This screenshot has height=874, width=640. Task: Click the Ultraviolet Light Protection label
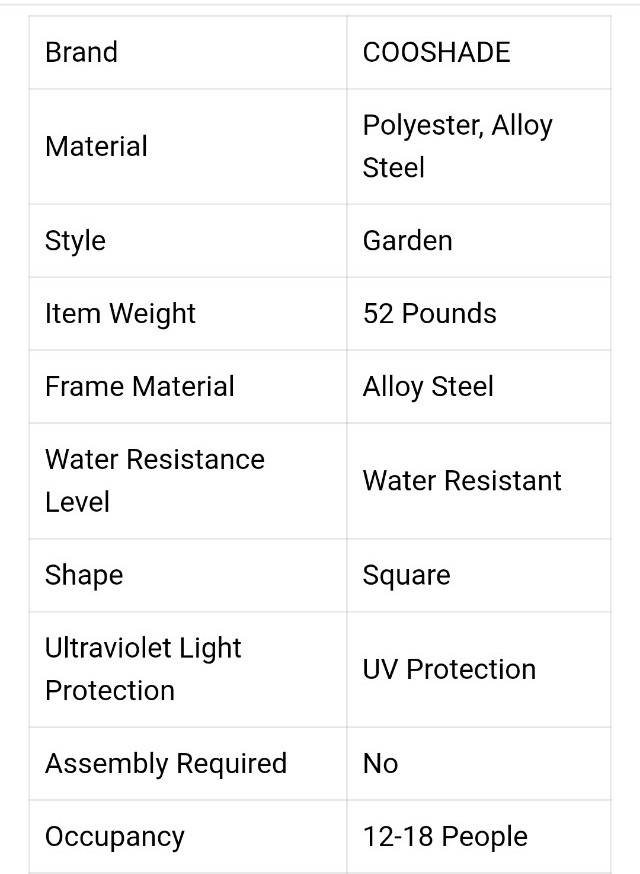coord(143,669)
